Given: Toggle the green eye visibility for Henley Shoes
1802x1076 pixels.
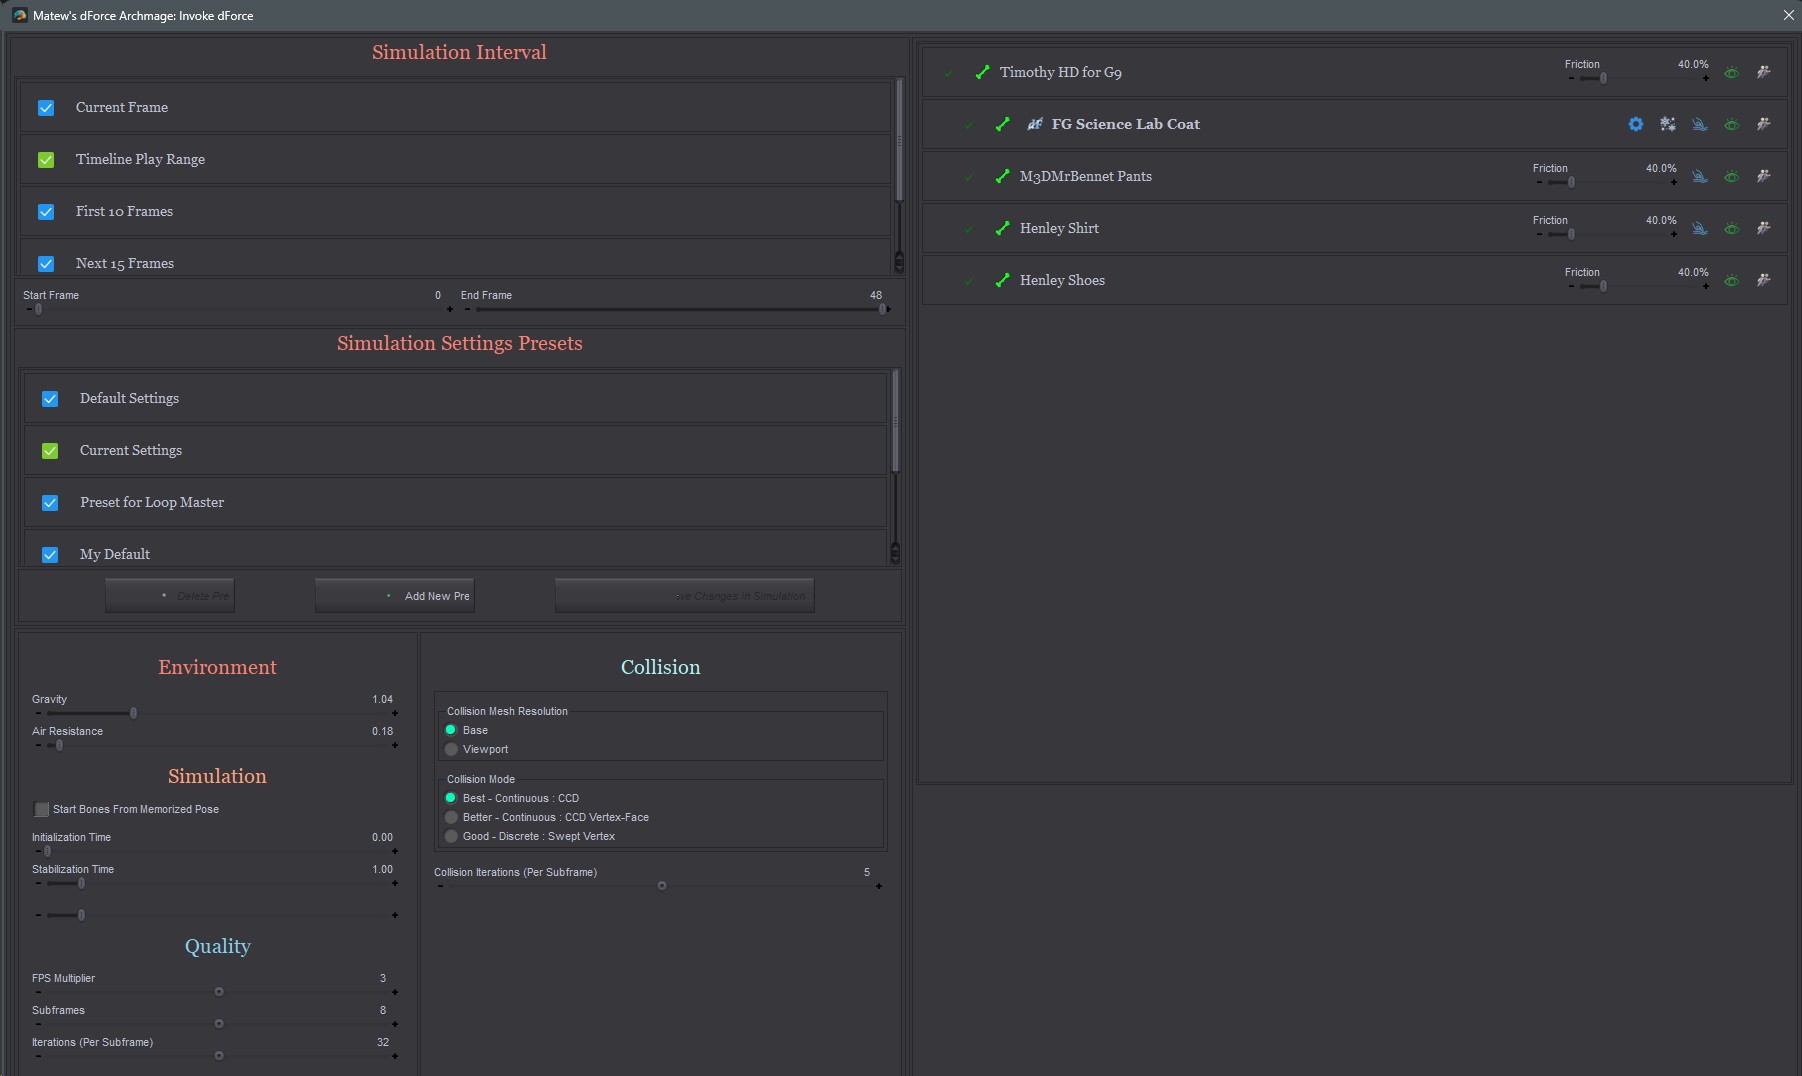Looking at the screenshot, I should tap(1731, 280).
